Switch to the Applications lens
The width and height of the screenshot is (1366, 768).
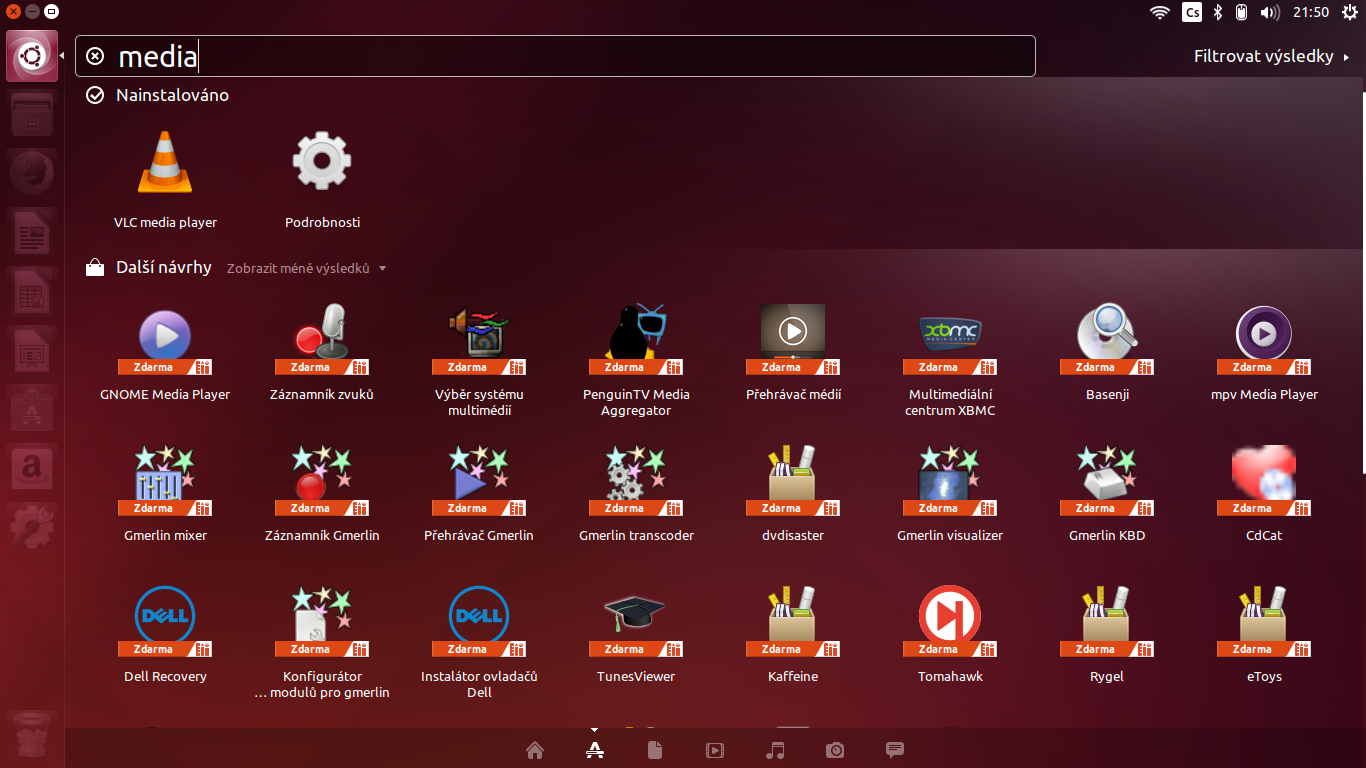(x=595, y=750)
